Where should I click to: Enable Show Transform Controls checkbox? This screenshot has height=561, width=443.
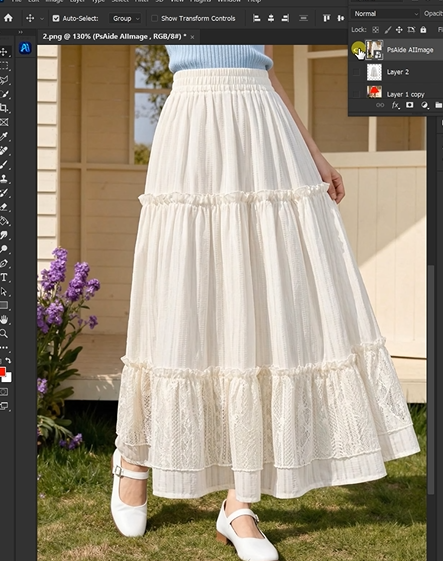154,18
